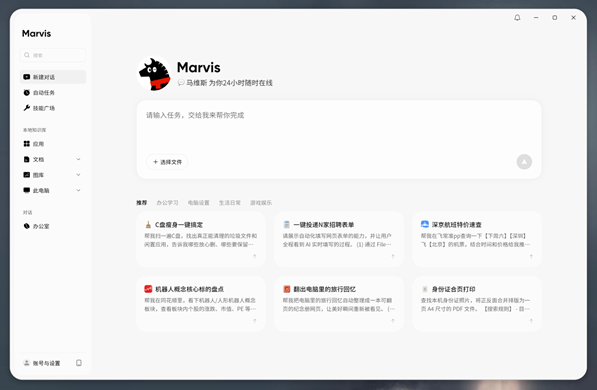Minimize the Marvis window
This screenshot has height=390, width=597.
click(536, 18)
